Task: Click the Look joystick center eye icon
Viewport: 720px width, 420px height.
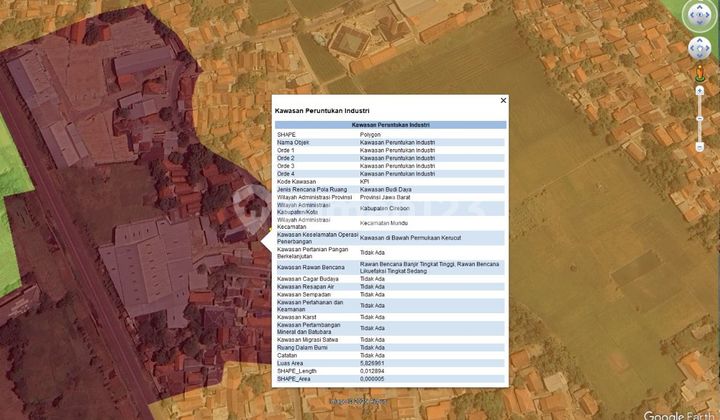Action: tap(699, 15)
